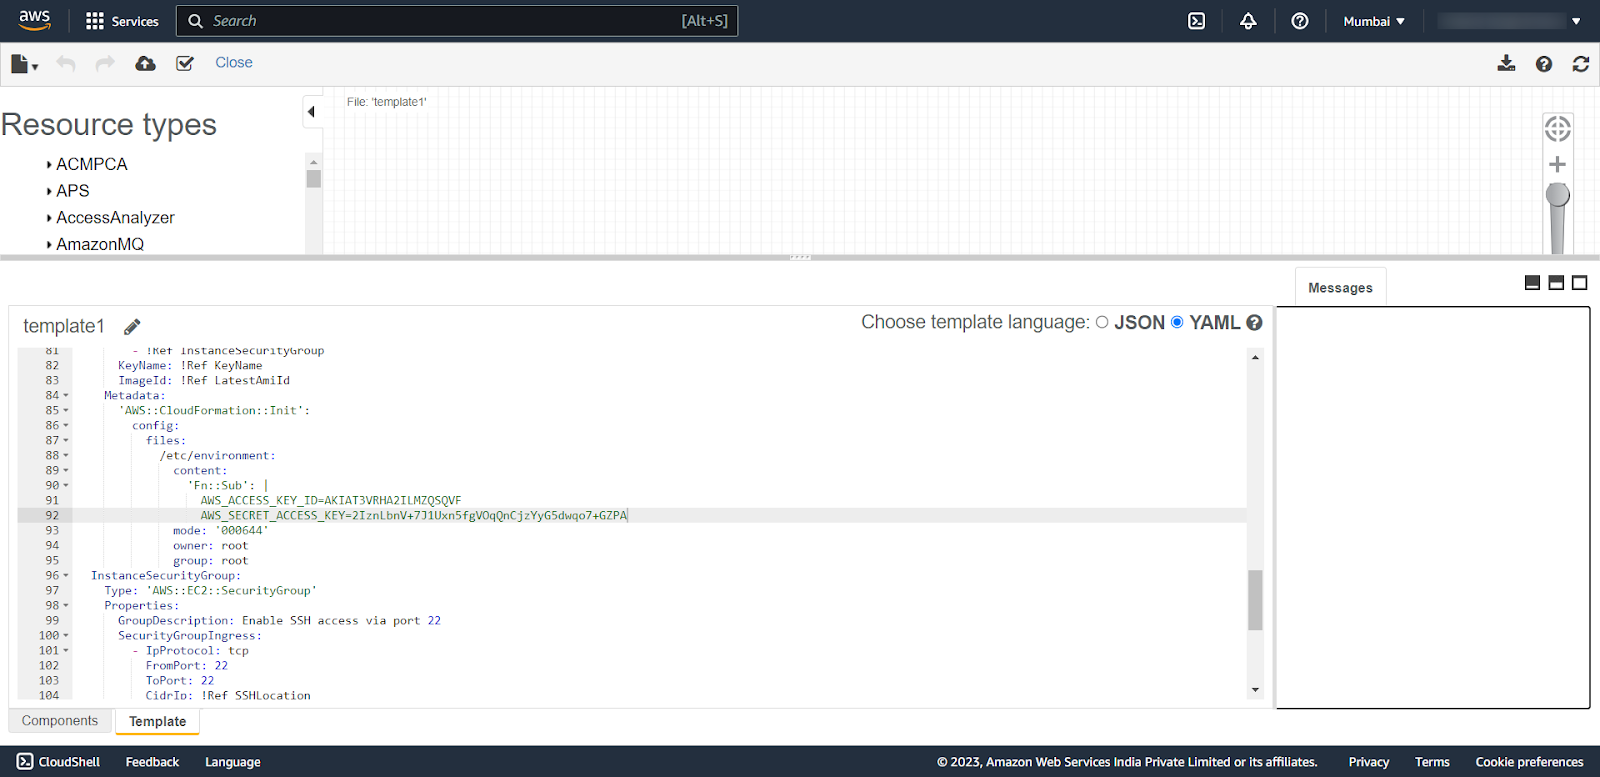Fold code at line 88 /etc/environment
This screenshot has width=1600, height=777.
pyautogui.click(x=66, y=455)
